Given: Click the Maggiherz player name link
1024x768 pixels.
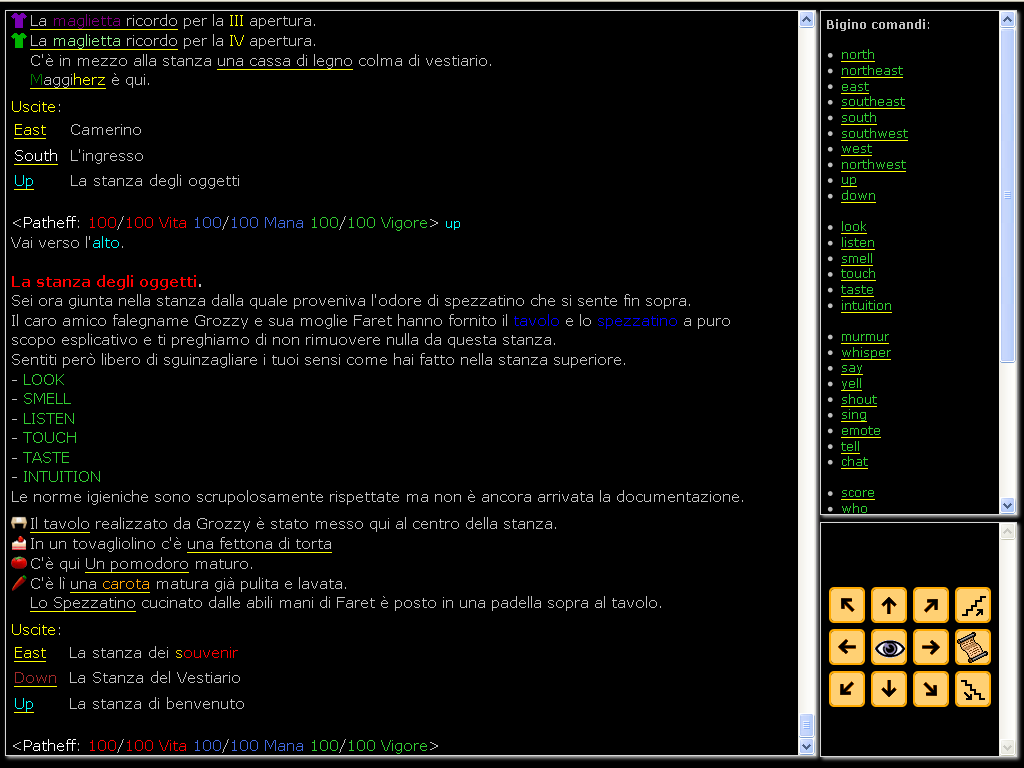Looking at the screenshot, I should pyautogui.click(x=67, y=79).
